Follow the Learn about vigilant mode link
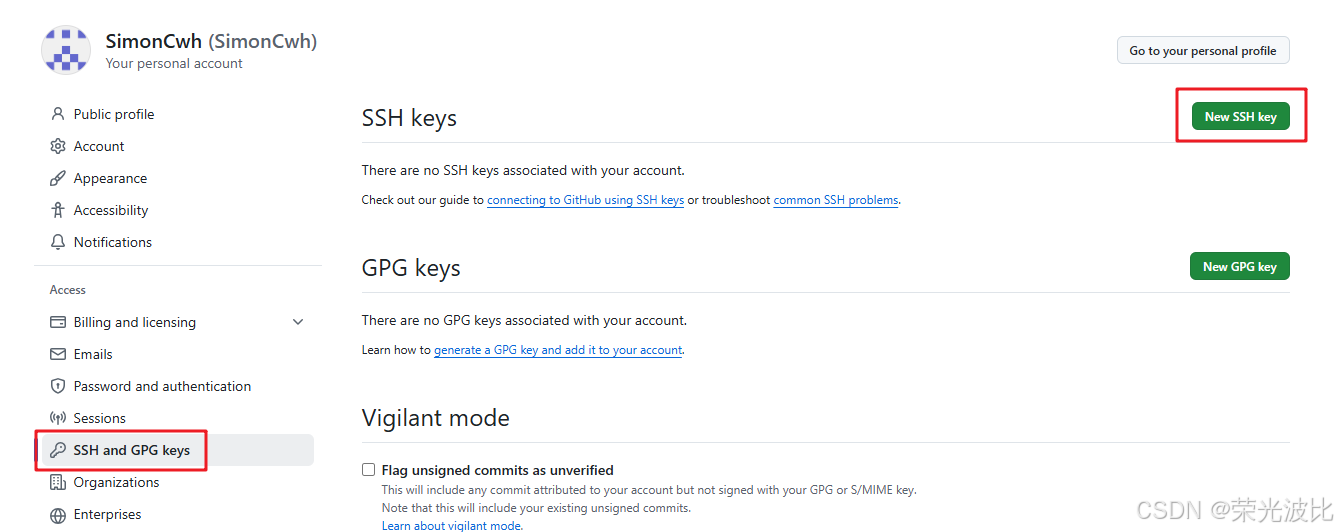This screenshot has width=1338, height=532. pyautogui.click(x=451, y=526)
